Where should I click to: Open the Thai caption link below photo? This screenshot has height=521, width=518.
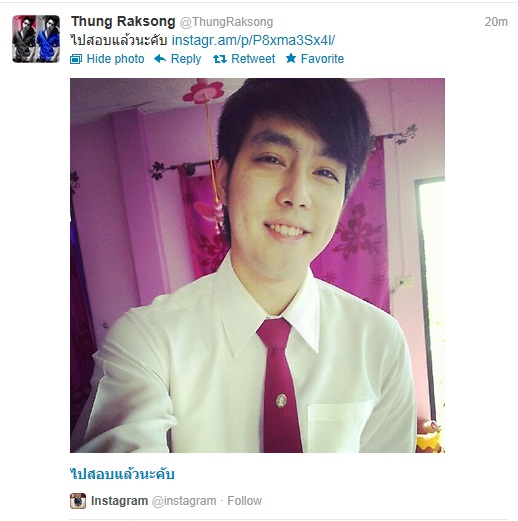pos(122,474)
